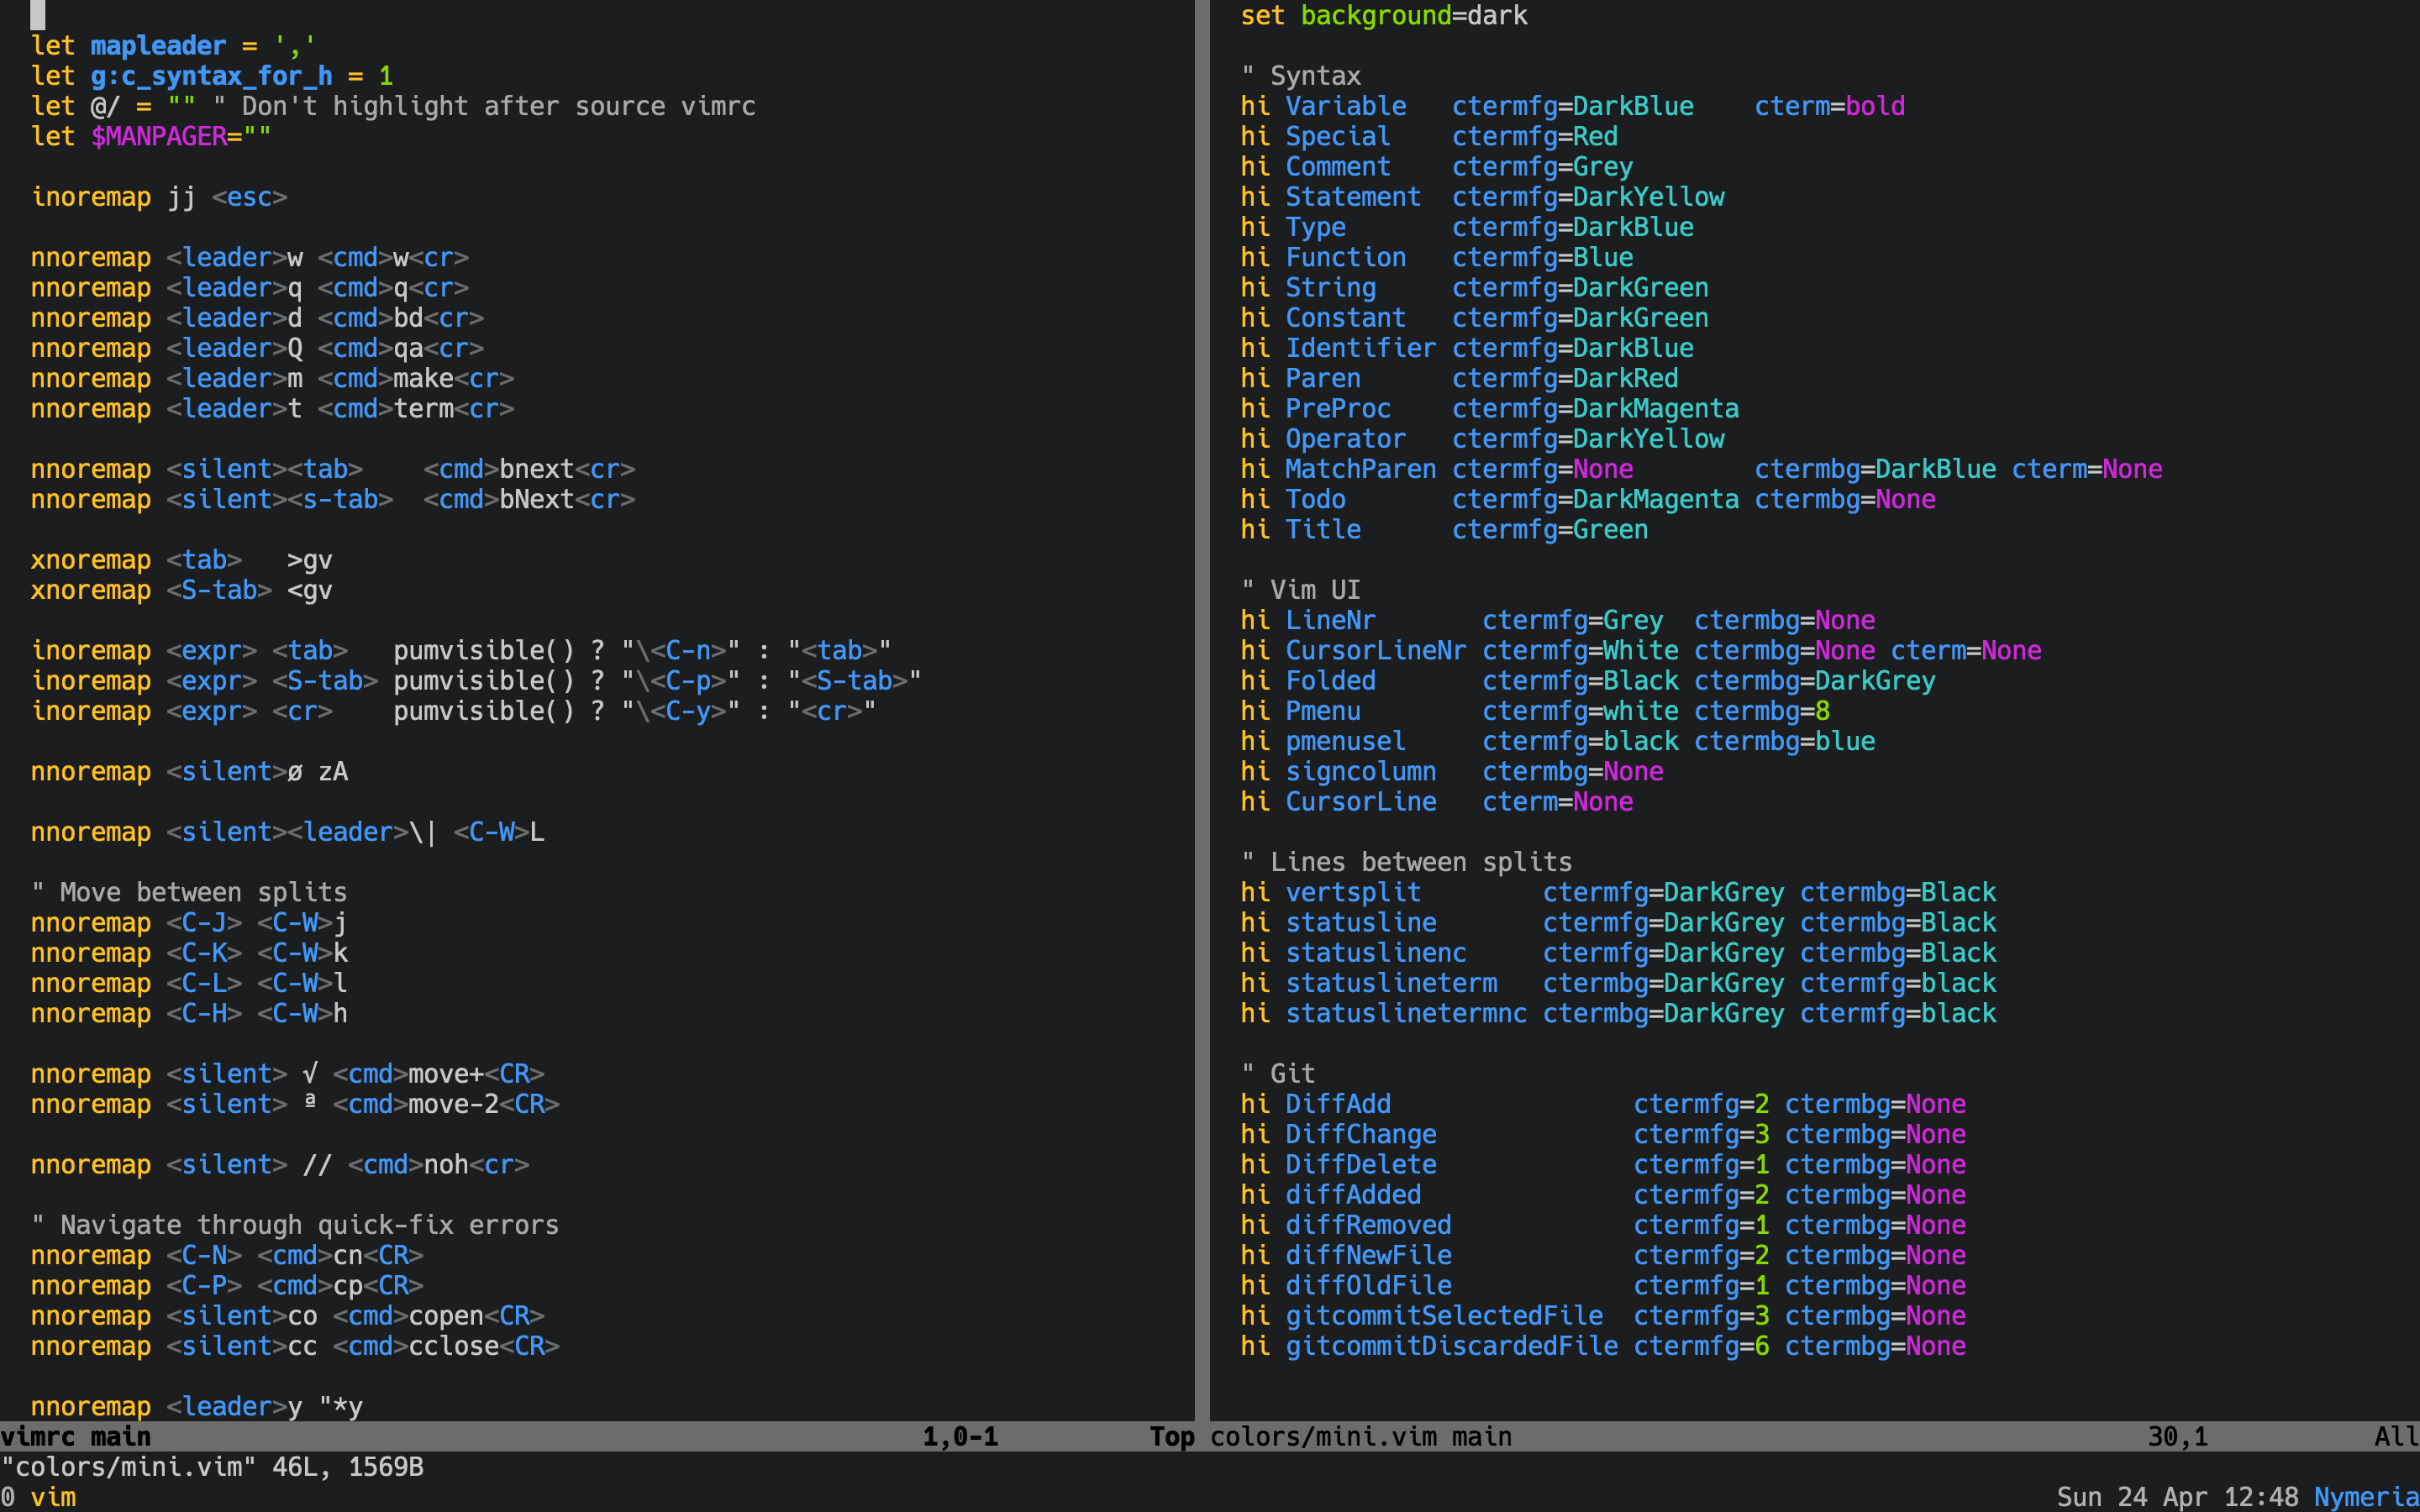Click 'cterm=bold' on the hi Variable line
Image resolution: width=2420 pixels, height=1512 pixels.
pyautogui.click(x=1830, y=106)
